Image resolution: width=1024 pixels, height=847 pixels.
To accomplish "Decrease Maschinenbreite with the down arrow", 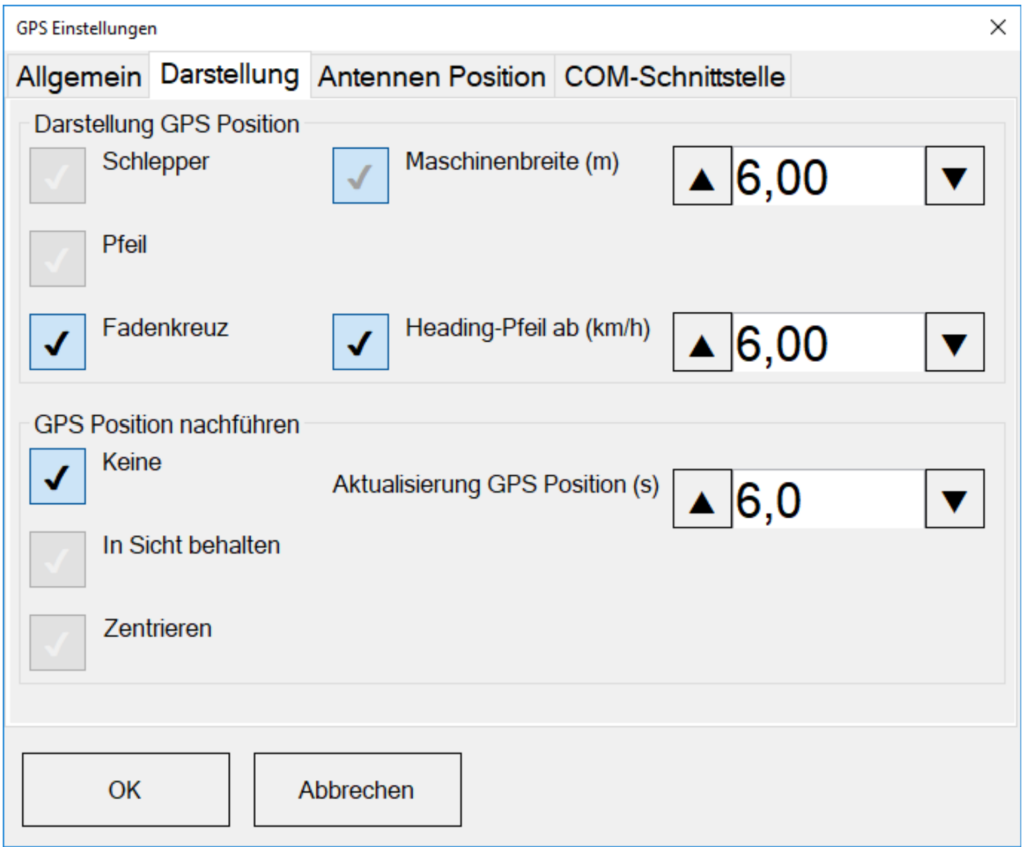I will [955, 177].
